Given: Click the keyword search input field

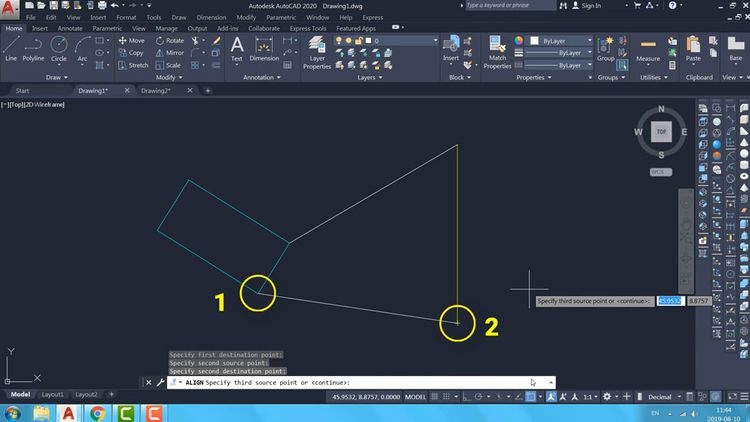Looking at the screenshot, I should [510, 6].
